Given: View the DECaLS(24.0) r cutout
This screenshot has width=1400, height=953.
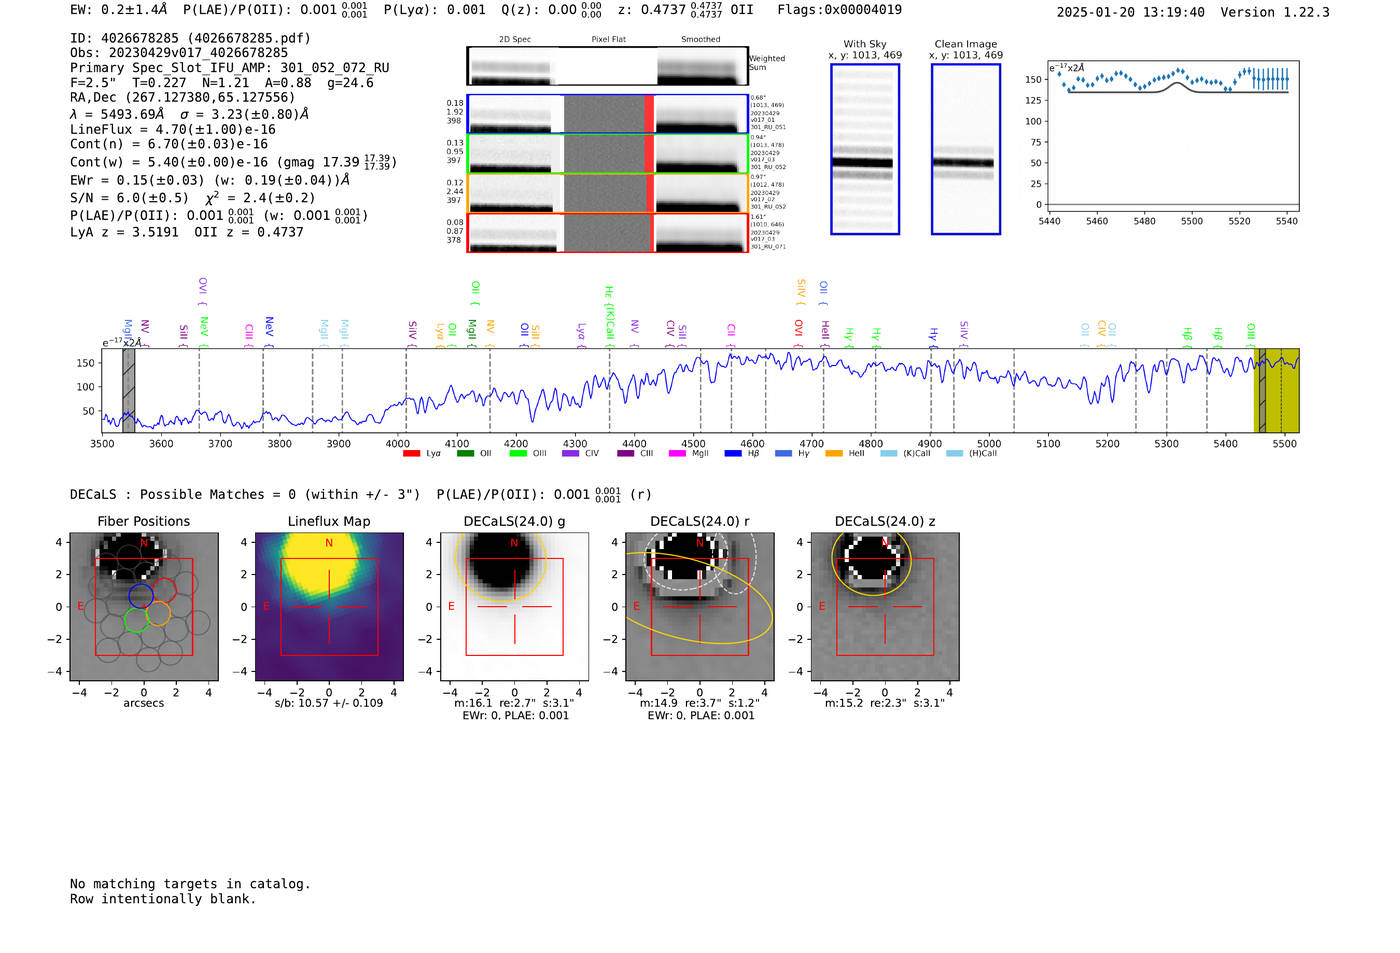Looking at the screenshot, I should point(700,607).
